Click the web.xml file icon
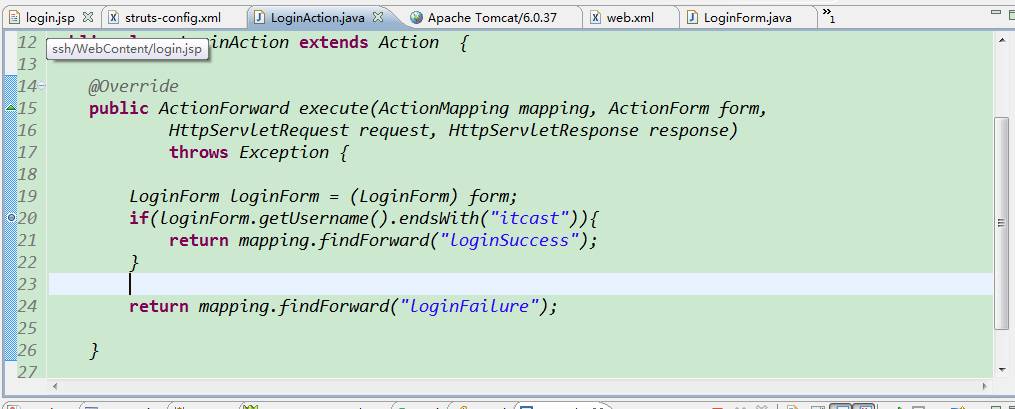This screenshot has width=1015, height=409. click(x=595, y=18)
